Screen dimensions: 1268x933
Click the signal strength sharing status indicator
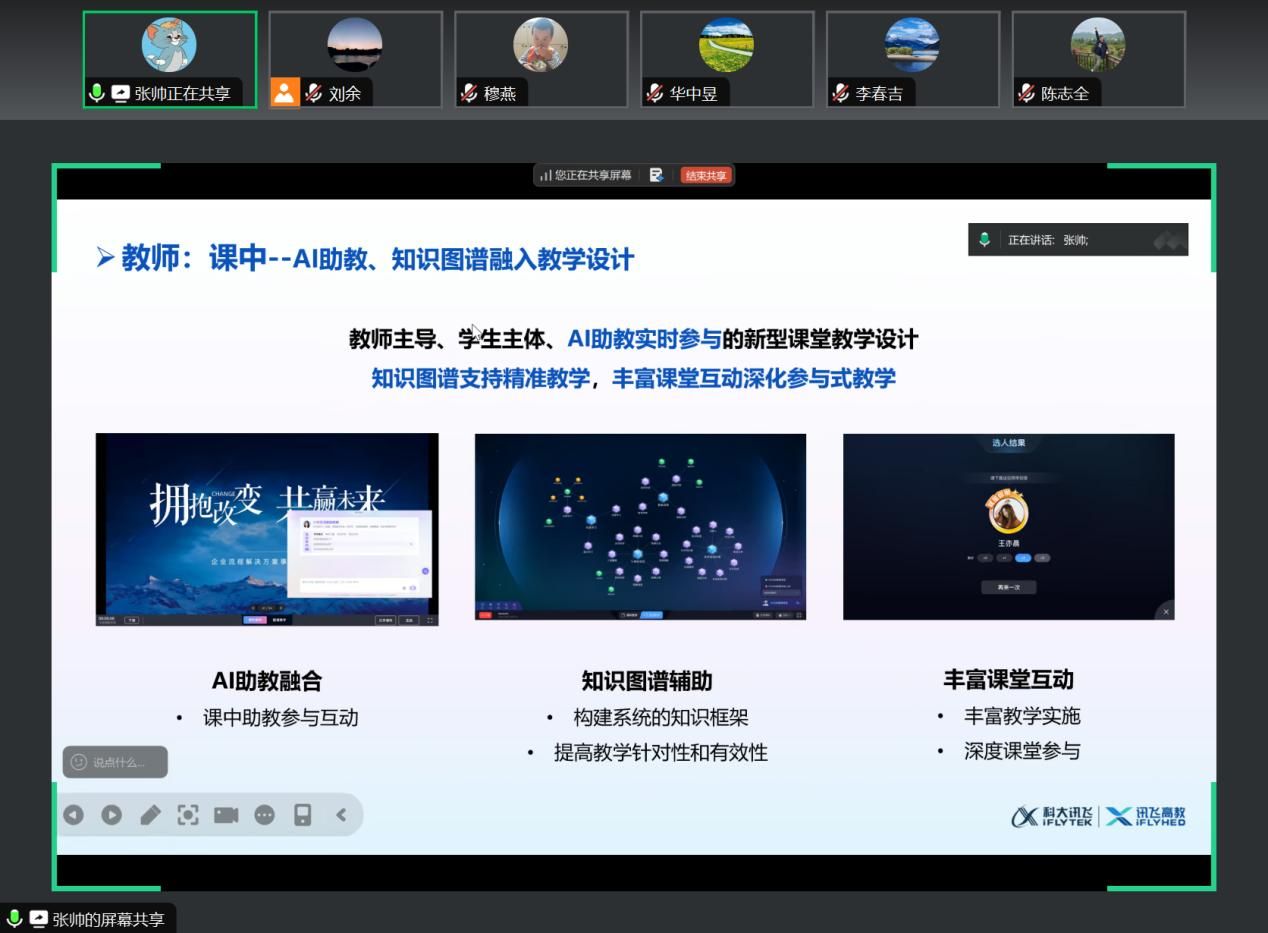546,176
